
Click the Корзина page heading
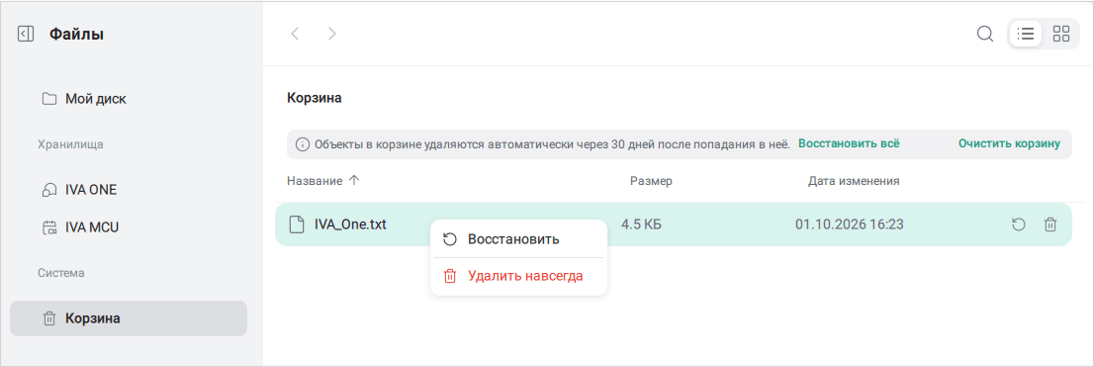coord(314,98)
